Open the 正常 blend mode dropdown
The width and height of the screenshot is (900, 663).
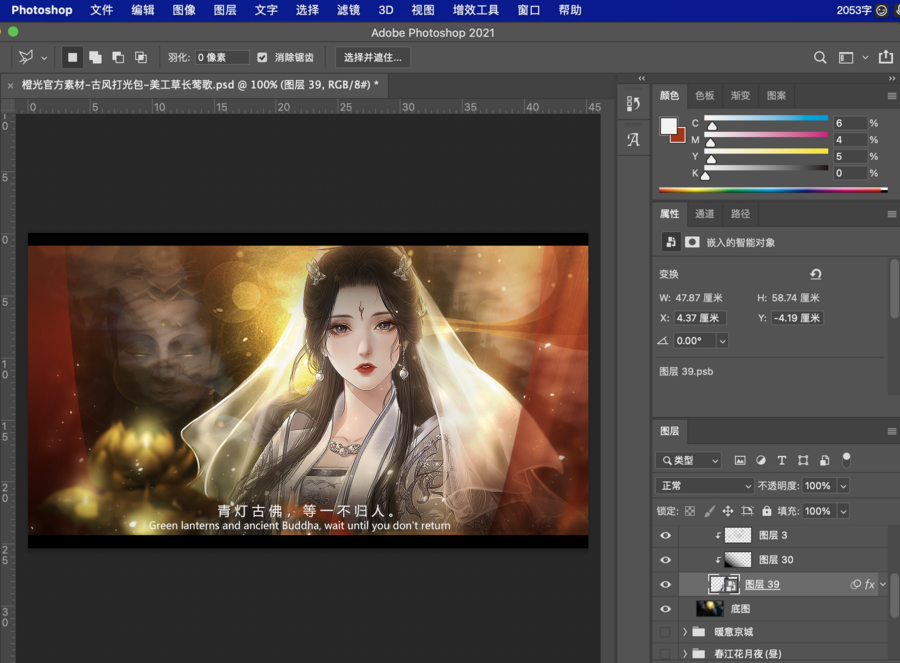point(705,486)
